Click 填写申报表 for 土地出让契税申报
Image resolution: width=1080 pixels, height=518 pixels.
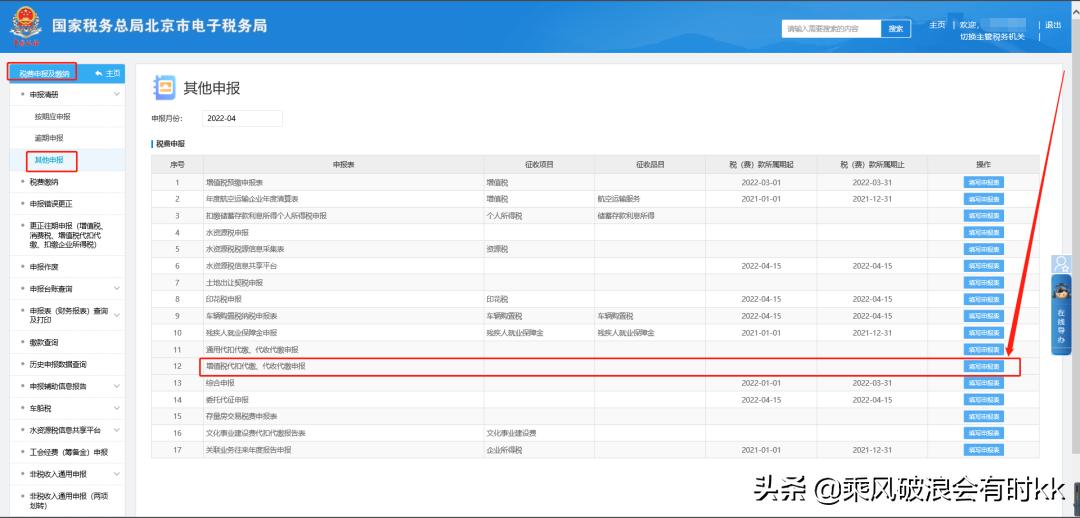click(984, 282)
